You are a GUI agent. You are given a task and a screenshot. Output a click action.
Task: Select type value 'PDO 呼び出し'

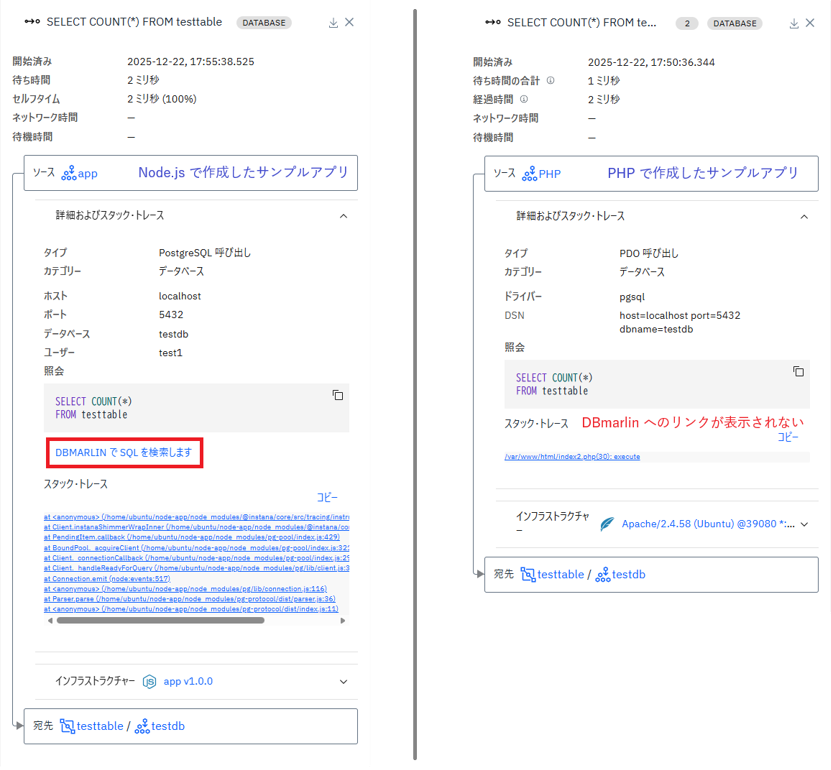649,253
